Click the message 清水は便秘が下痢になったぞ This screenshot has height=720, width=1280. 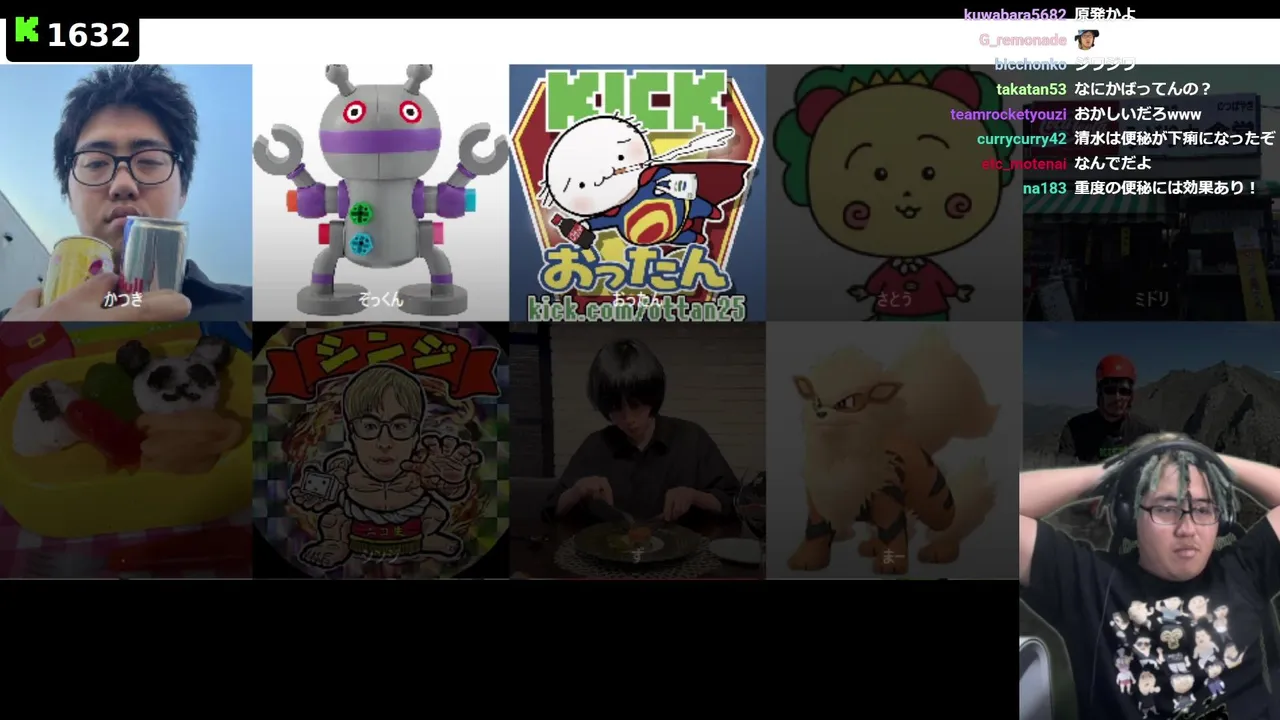pyautogui.click(x=1175, y=139)
